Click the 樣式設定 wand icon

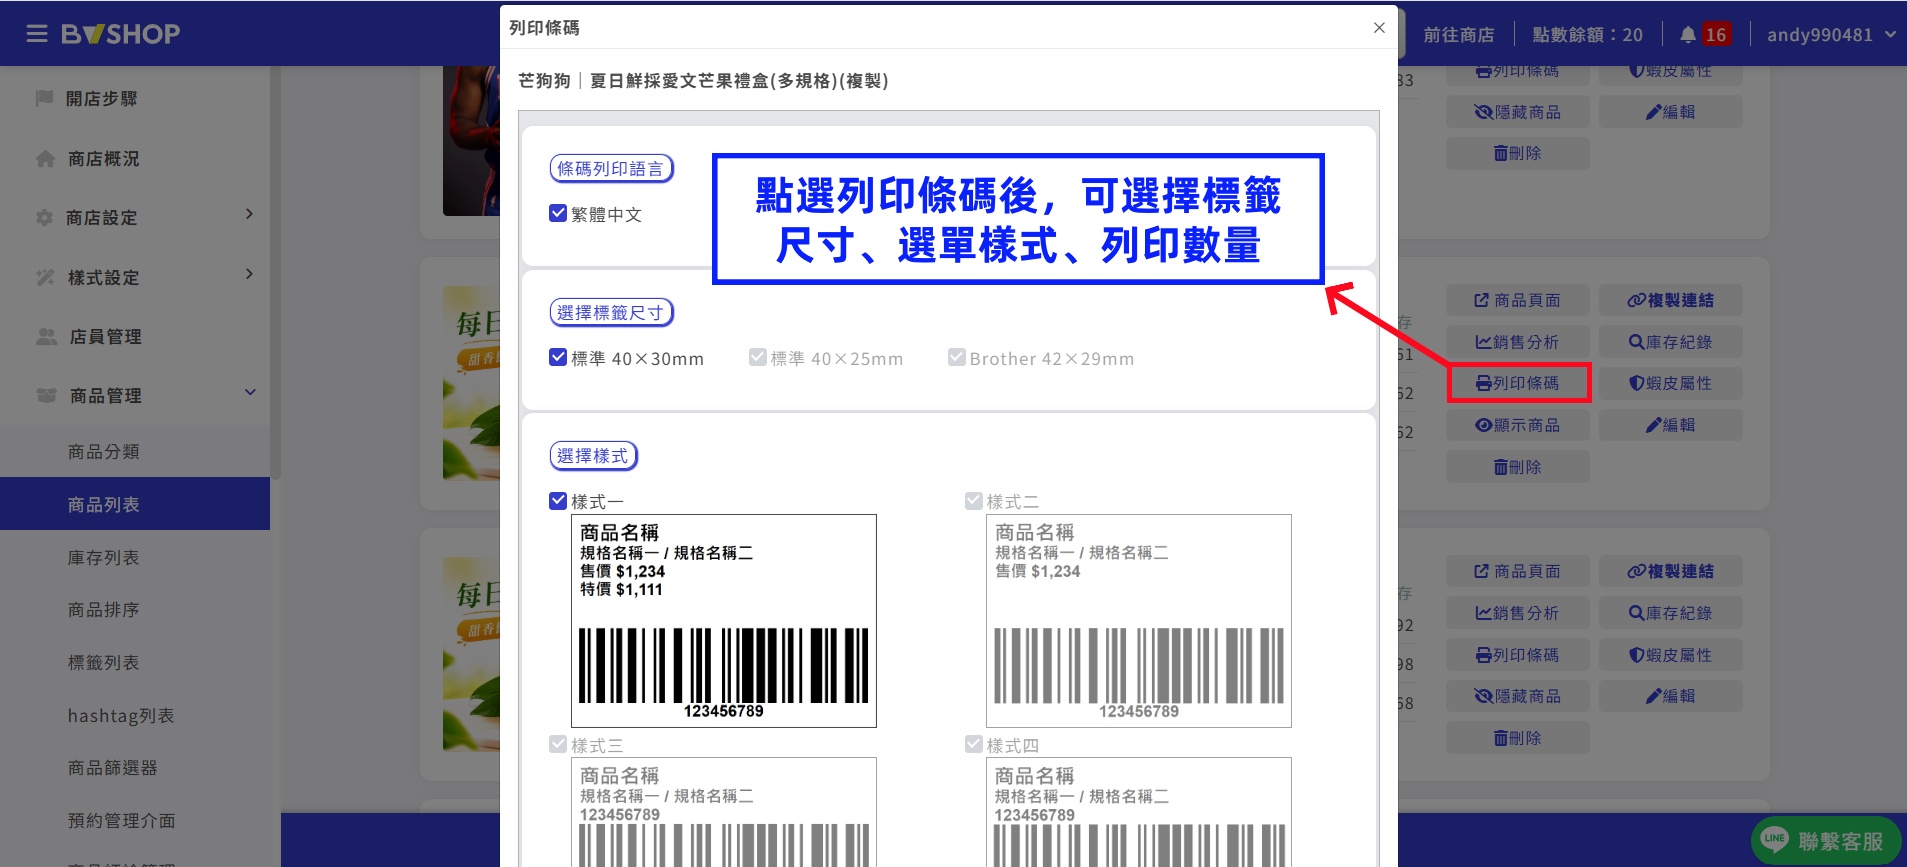45,277
